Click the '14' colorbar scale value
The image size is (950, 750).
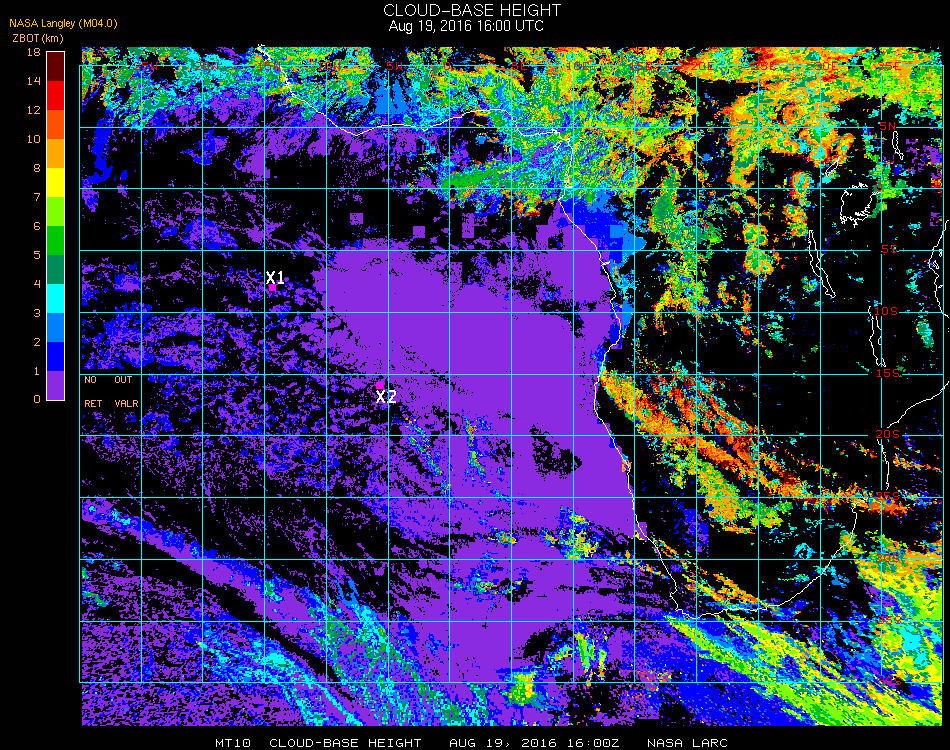coord(33,81)
